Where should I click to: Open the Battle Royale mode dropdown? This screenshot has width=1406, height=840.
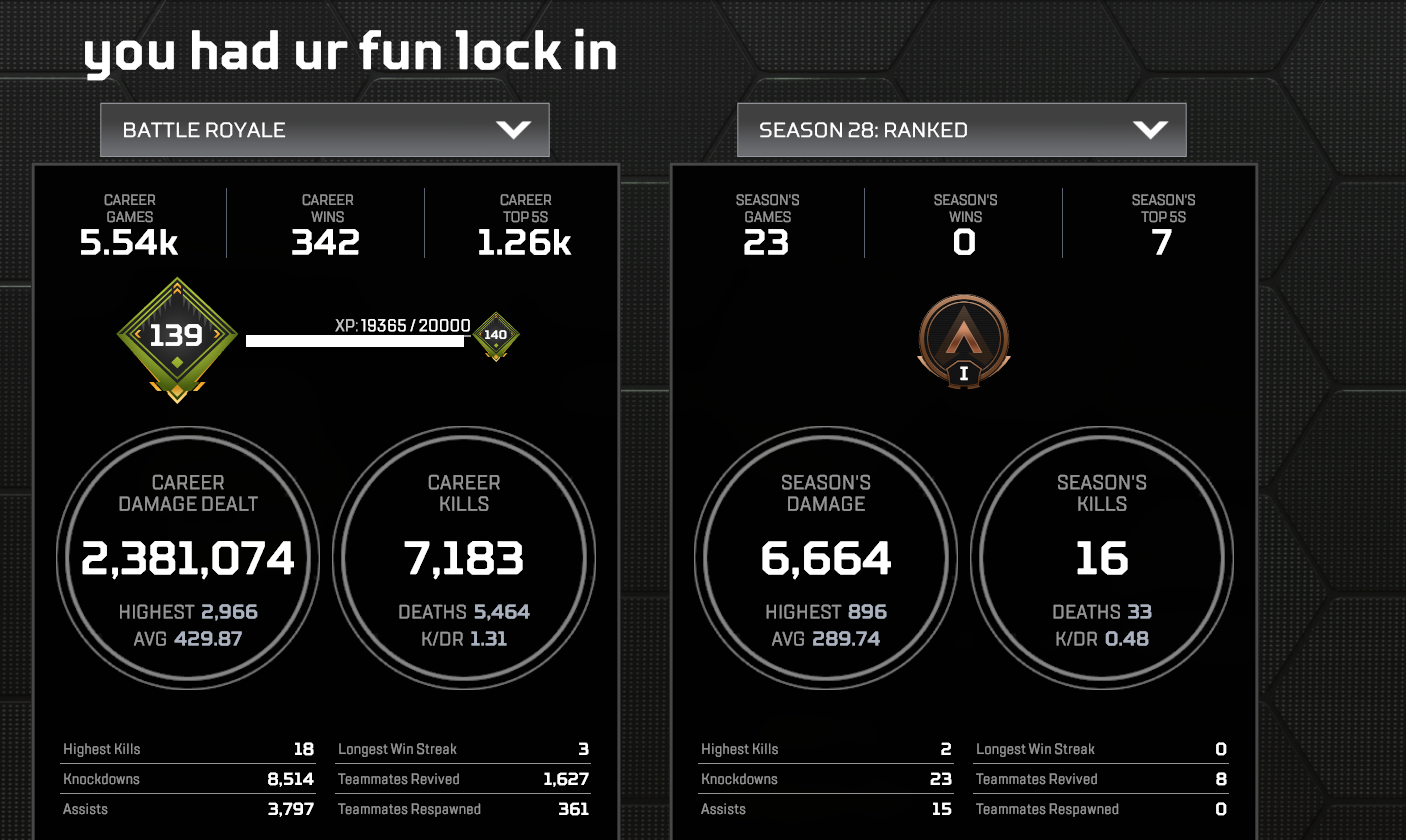click(325, 130)
